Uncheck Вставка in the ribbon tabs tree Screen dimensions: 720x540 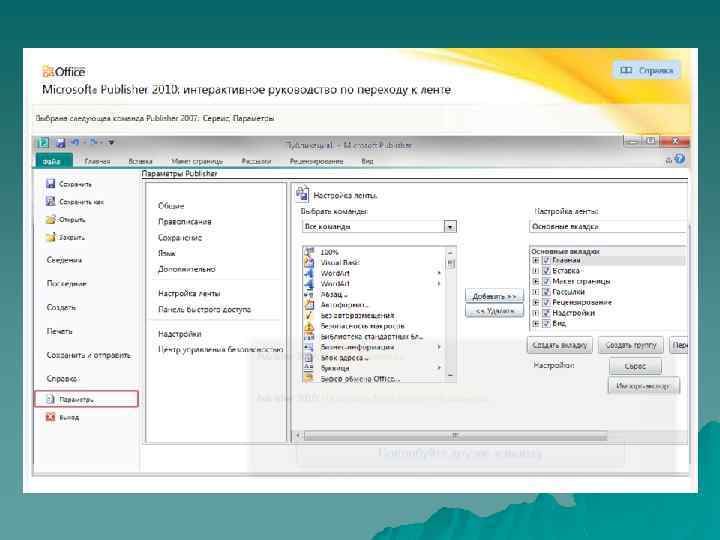coord(546,270)
